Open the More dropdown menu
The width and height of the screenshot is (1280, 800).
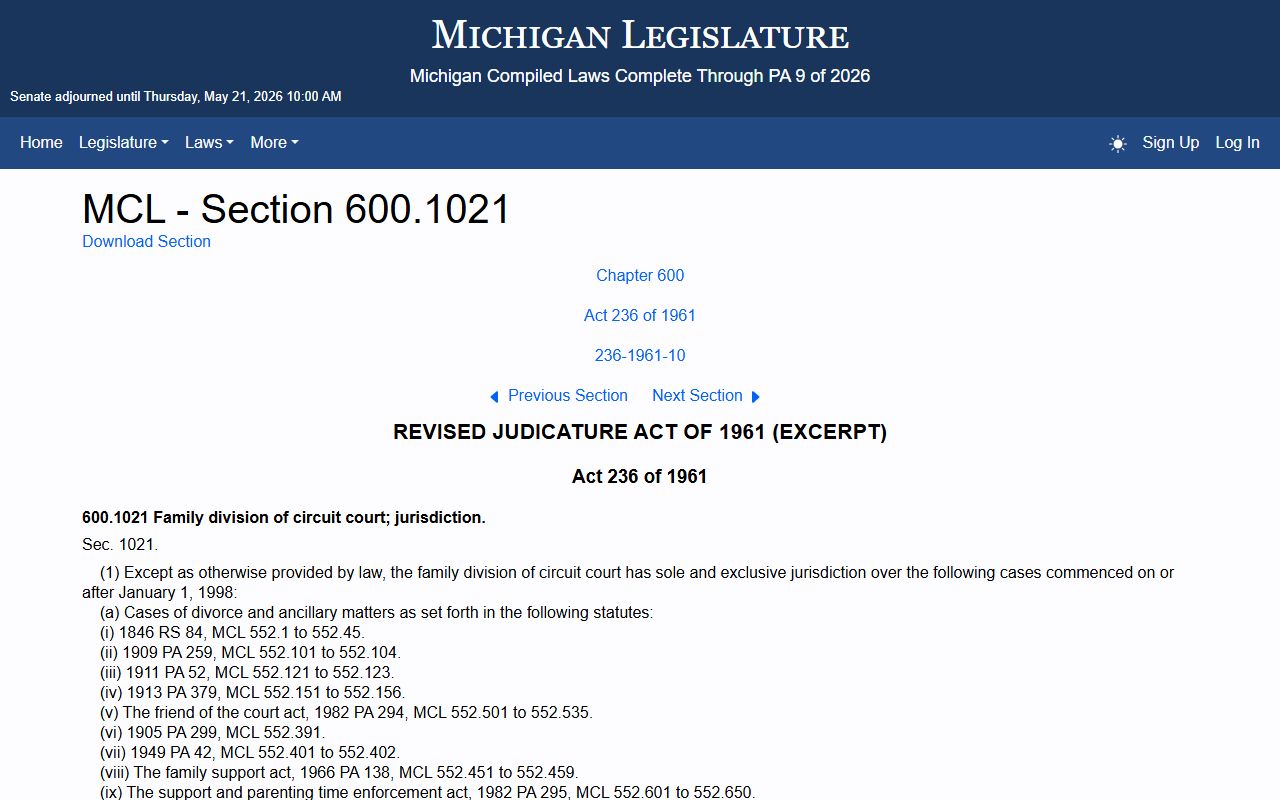click(274, 143)
